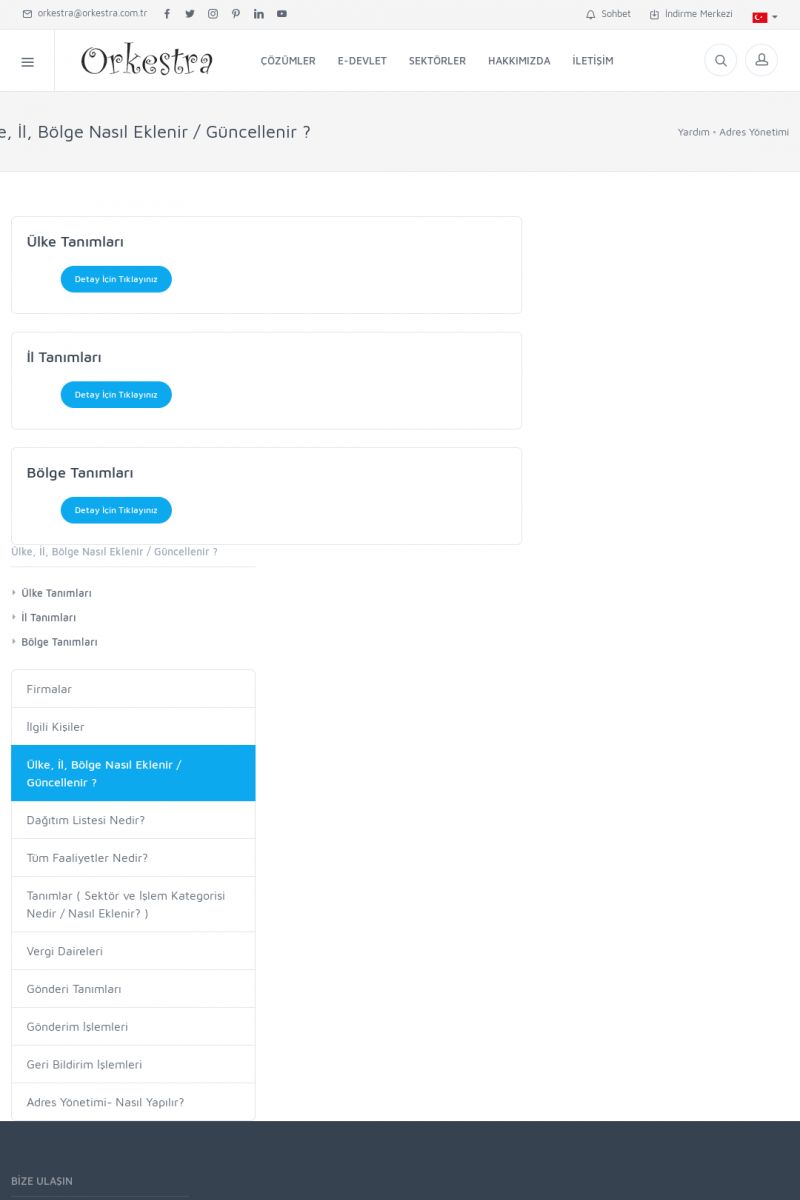Viewport: 800px width, 1200px height.
Task: Open the hamburger menu icon
Action: point(27,61)
